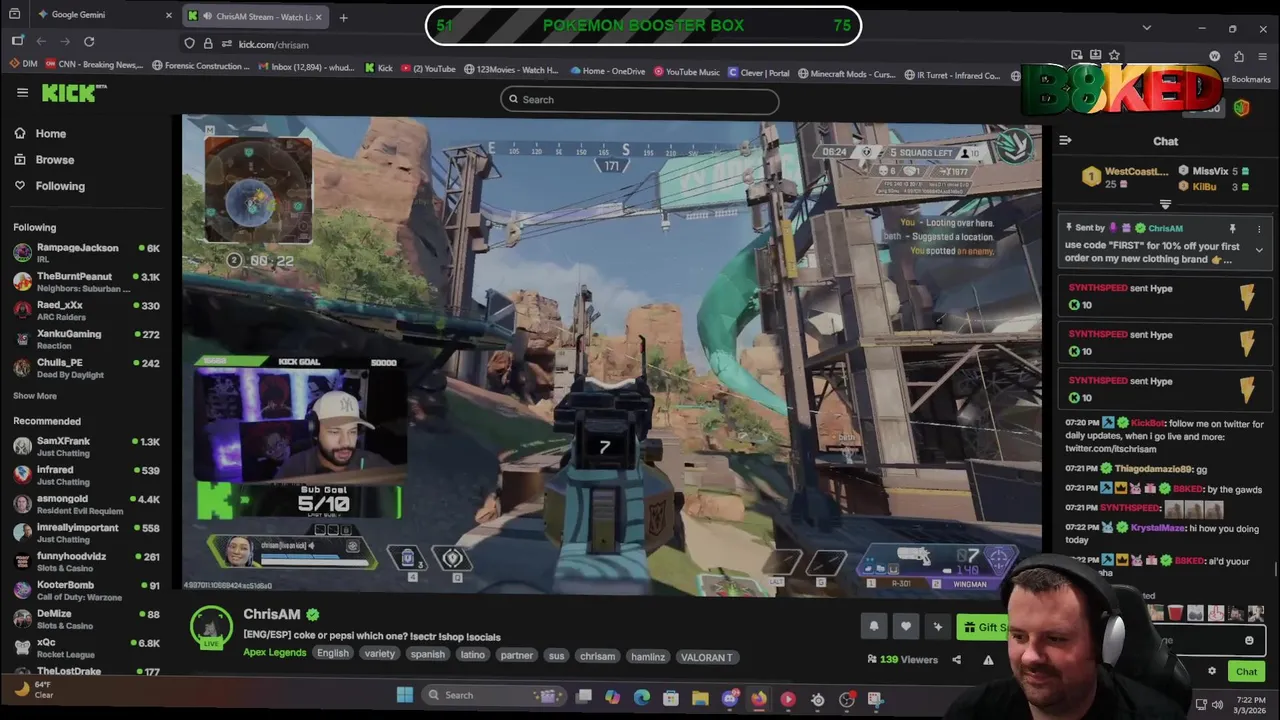Open the YouTube Music bookmark

(687, 72)
